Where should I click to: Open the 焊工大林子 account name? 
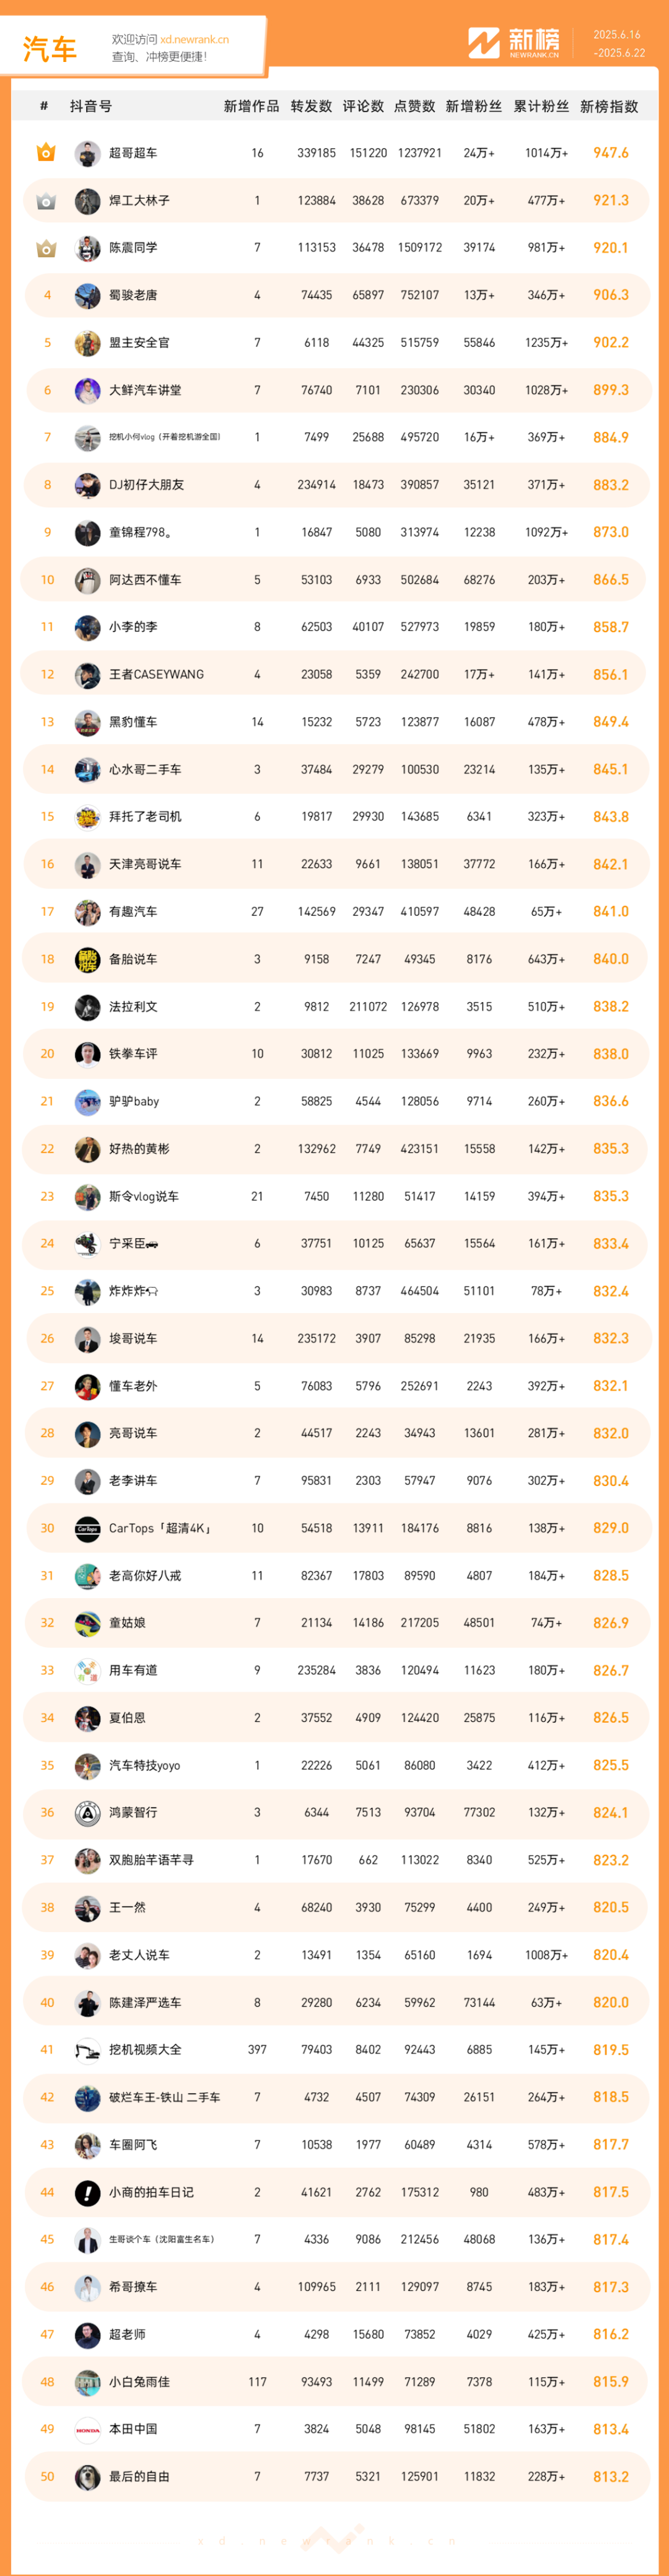pos(139,201)
